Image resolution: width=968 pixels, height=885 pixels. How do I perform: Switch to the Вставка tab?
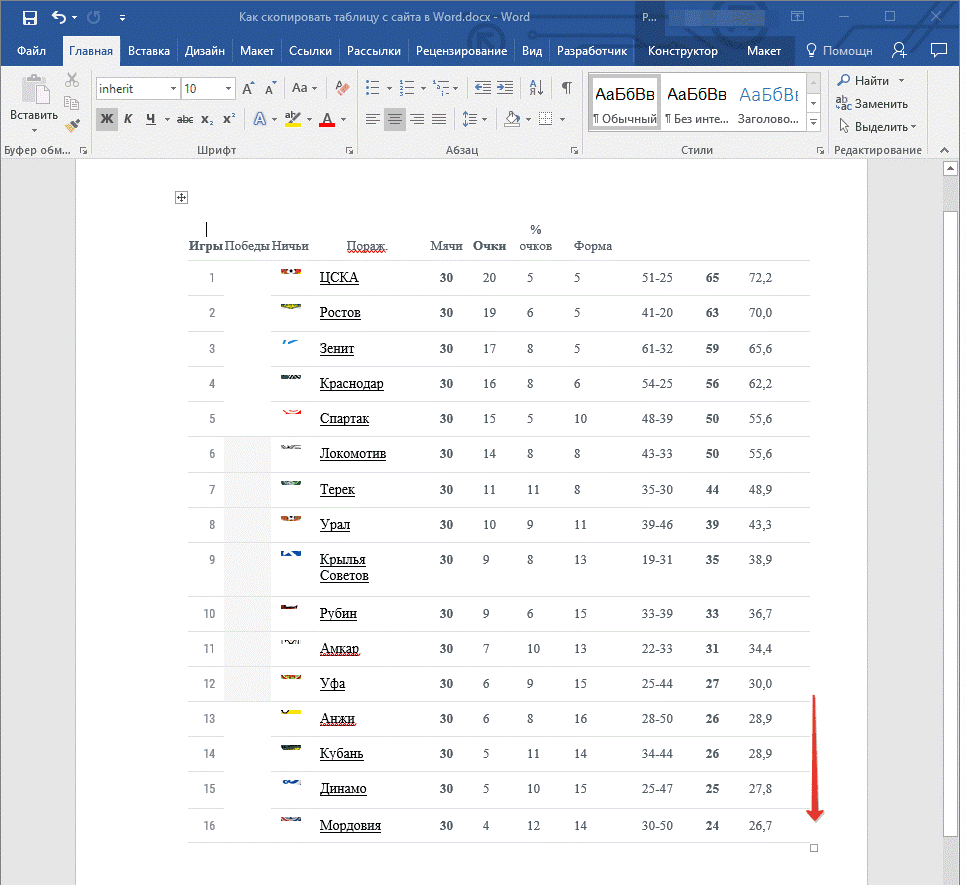(x=149, y=51)
